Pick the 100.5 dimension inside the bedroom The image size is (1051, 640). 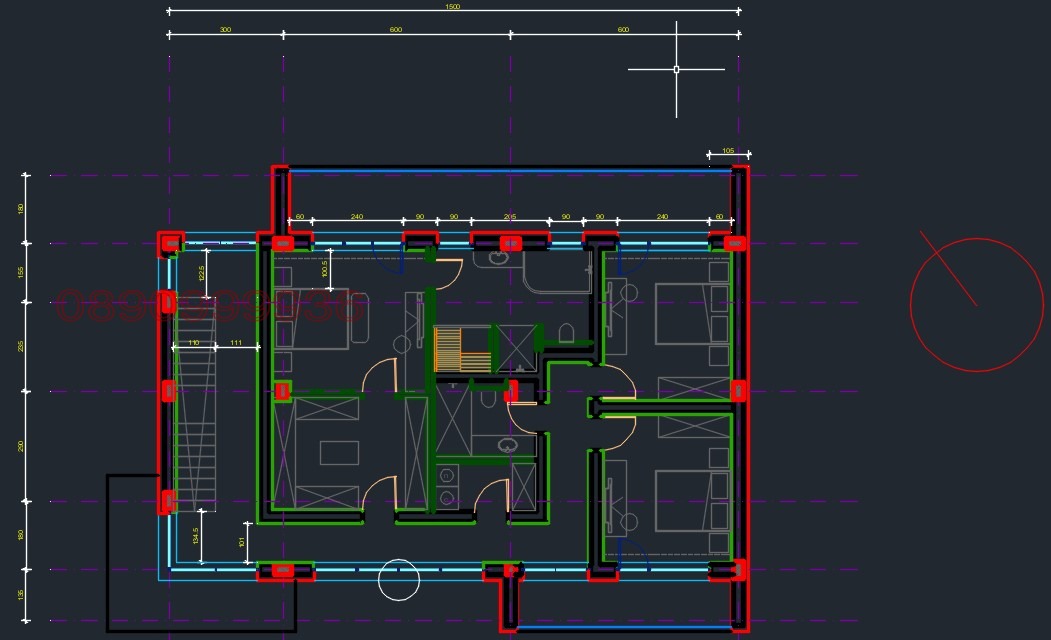325,269
